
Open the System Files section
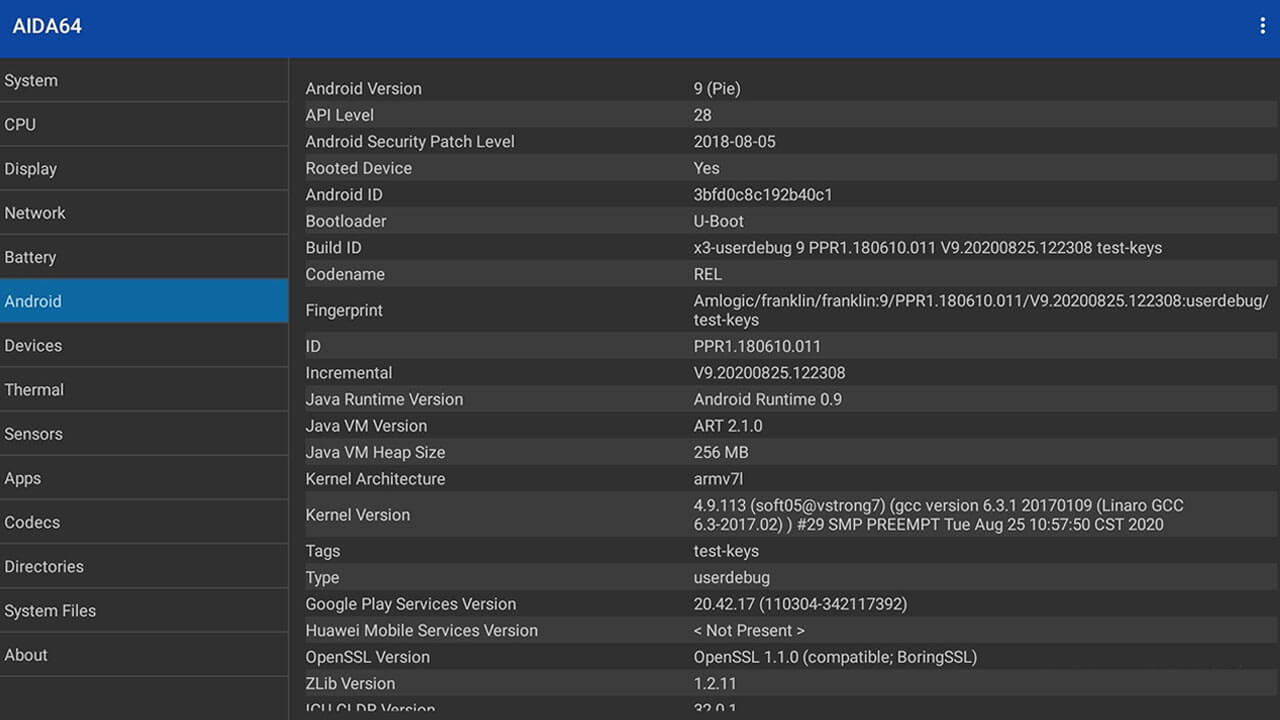[144, 610]
